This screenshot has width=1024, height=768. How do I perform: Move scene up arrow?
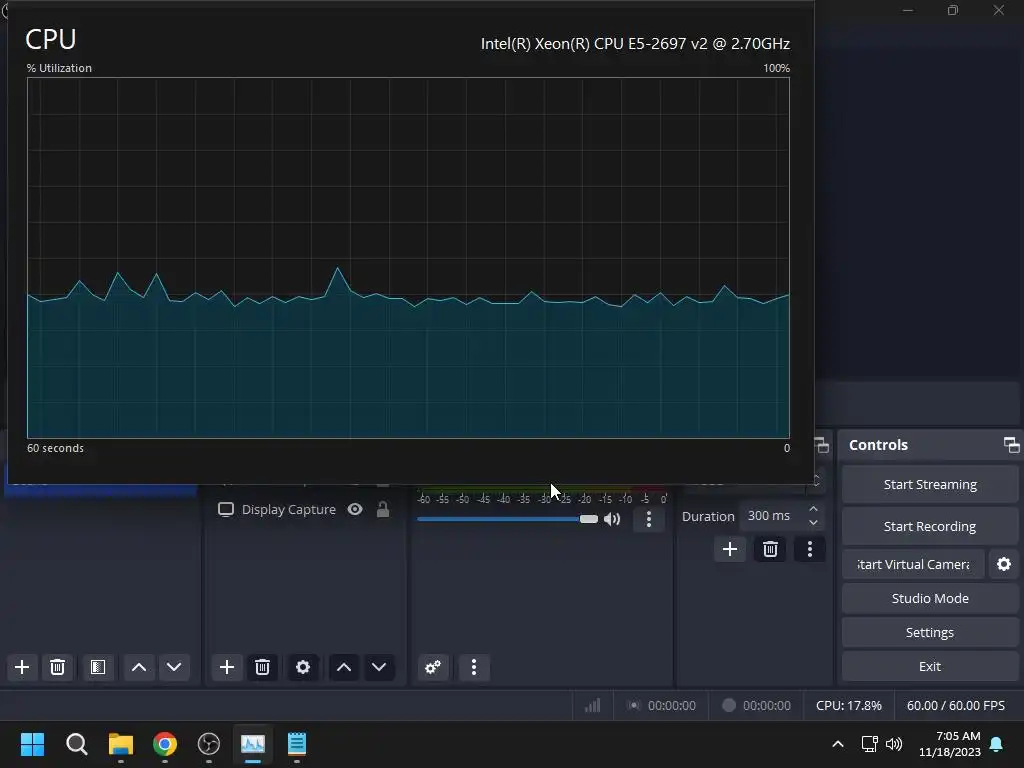click(x=138, y=667)
